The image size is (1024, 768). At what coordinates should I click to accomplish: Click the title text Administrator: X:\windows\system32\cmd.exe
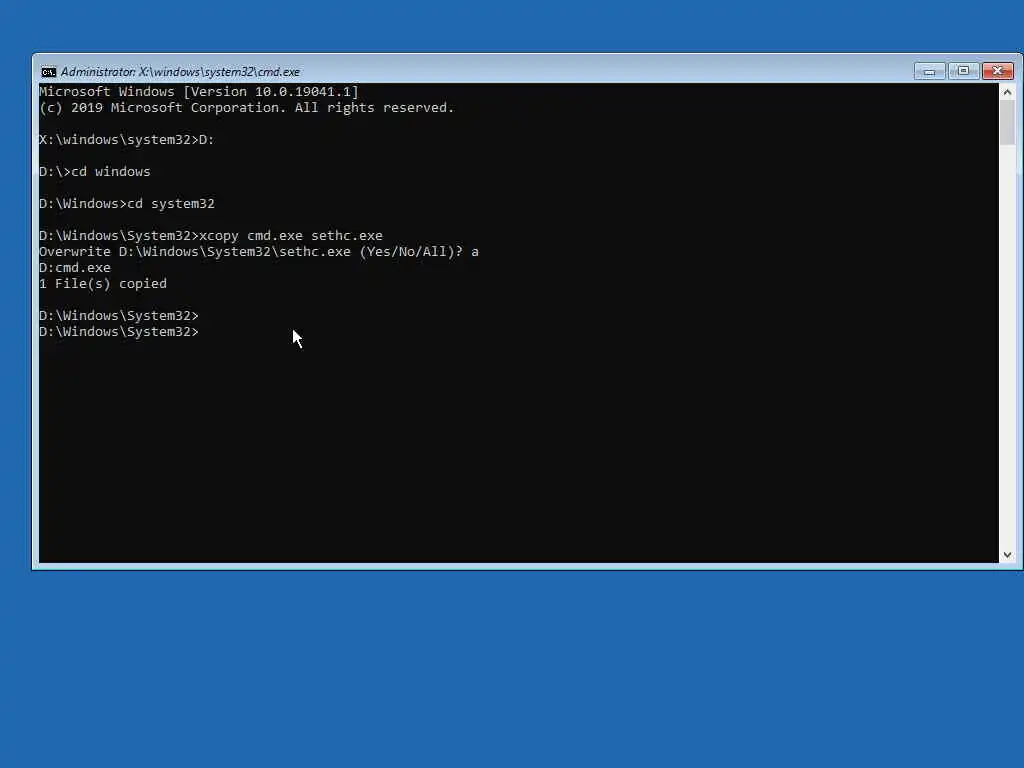180,72
